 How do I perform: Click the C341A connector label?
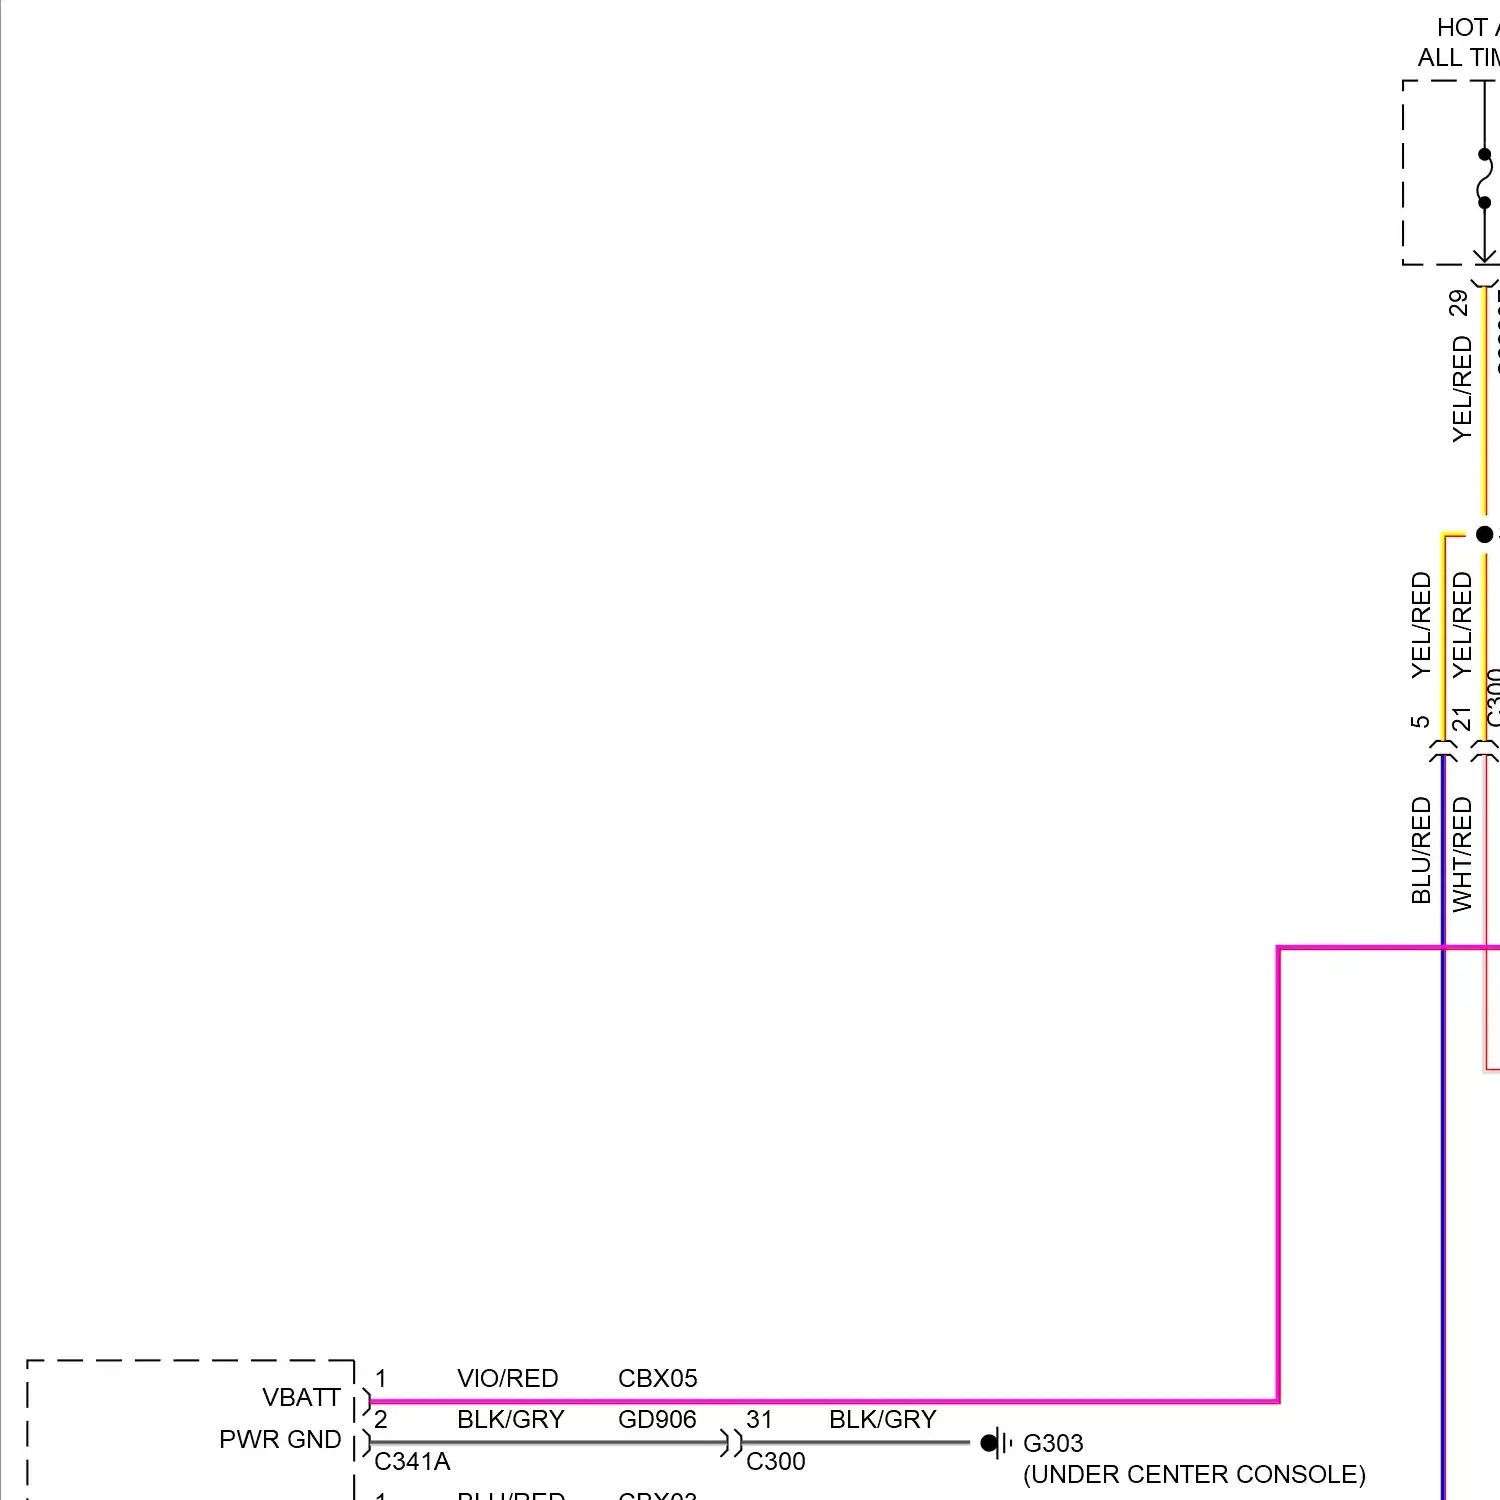(412, 1461)
